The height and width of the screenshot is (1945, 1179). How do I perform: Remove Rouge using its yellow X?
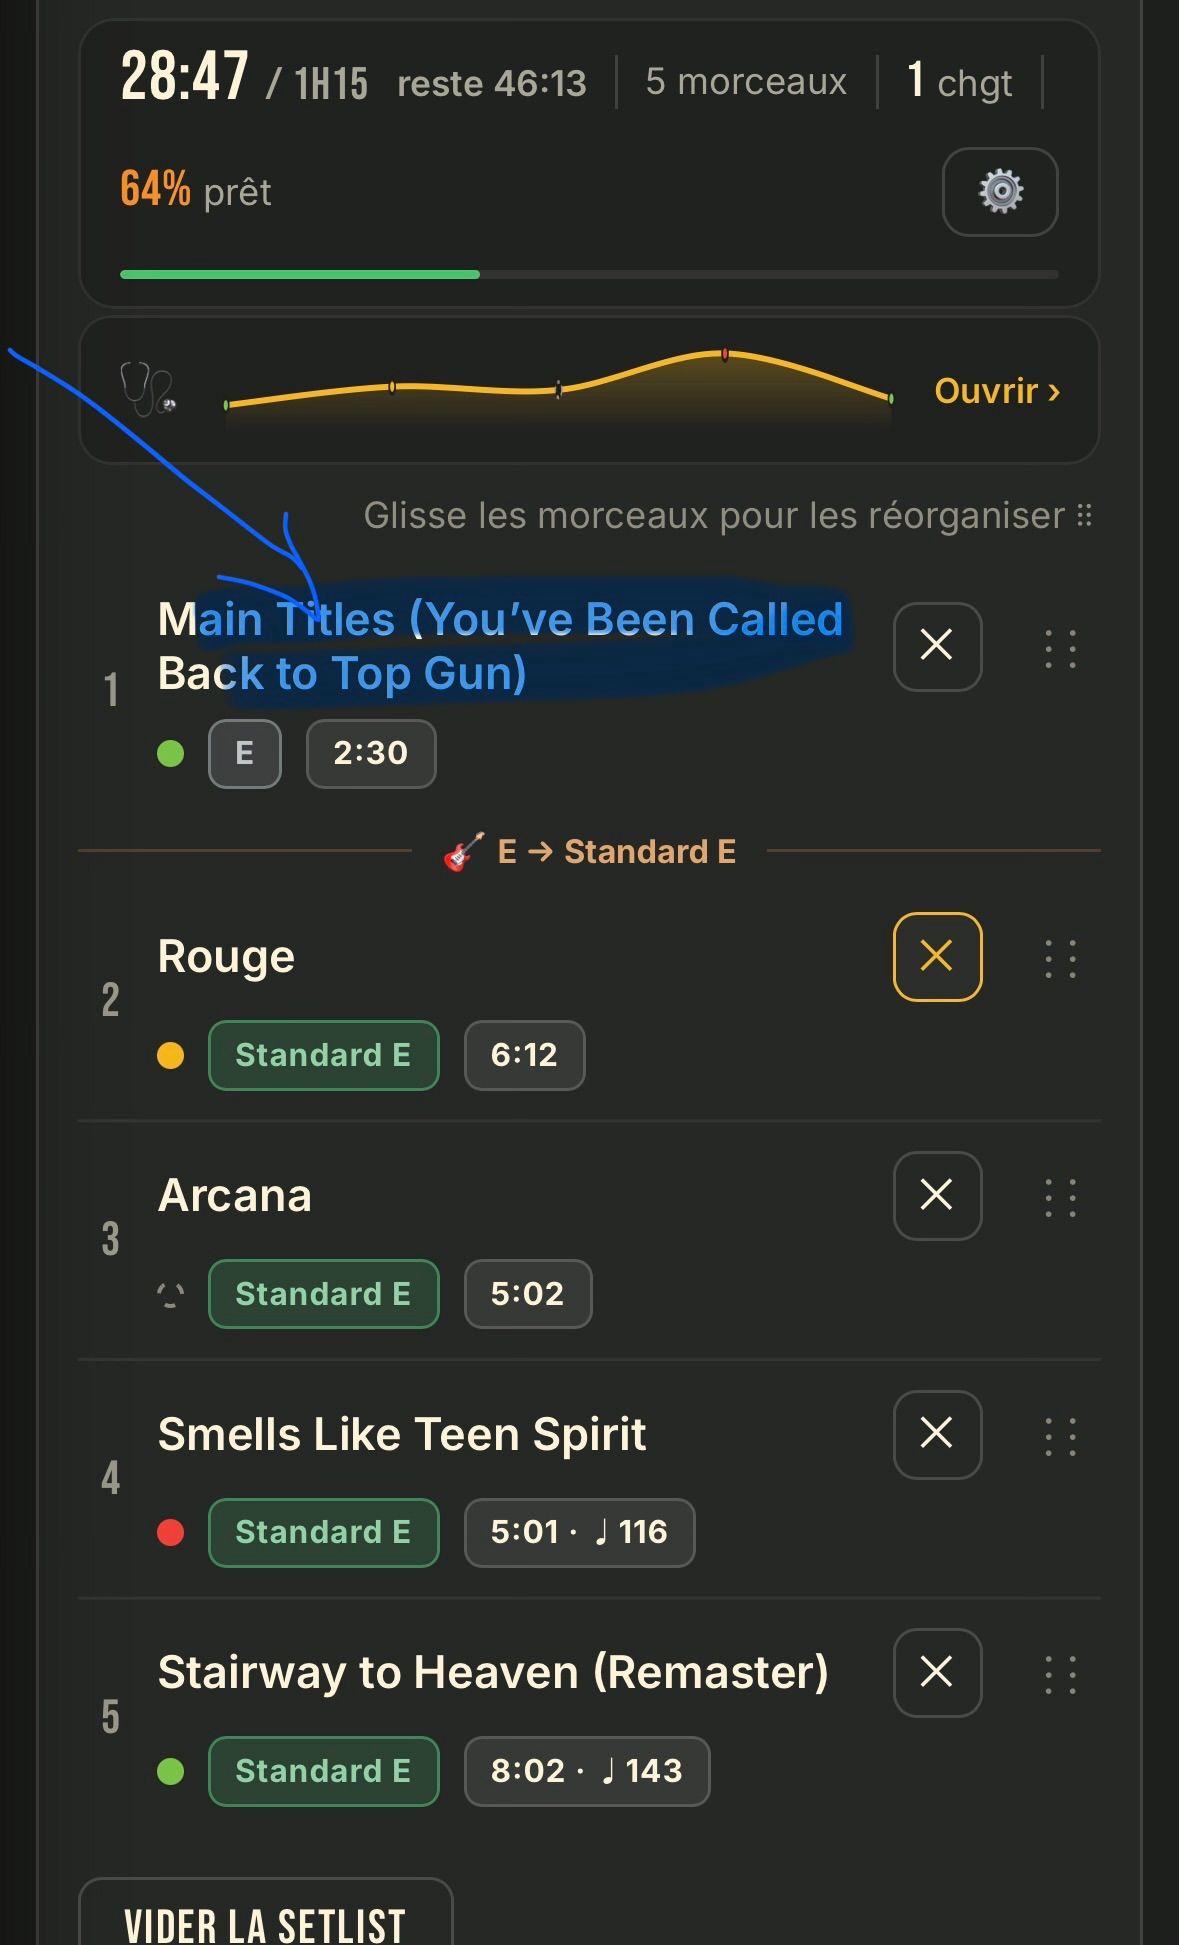point(937,956)
